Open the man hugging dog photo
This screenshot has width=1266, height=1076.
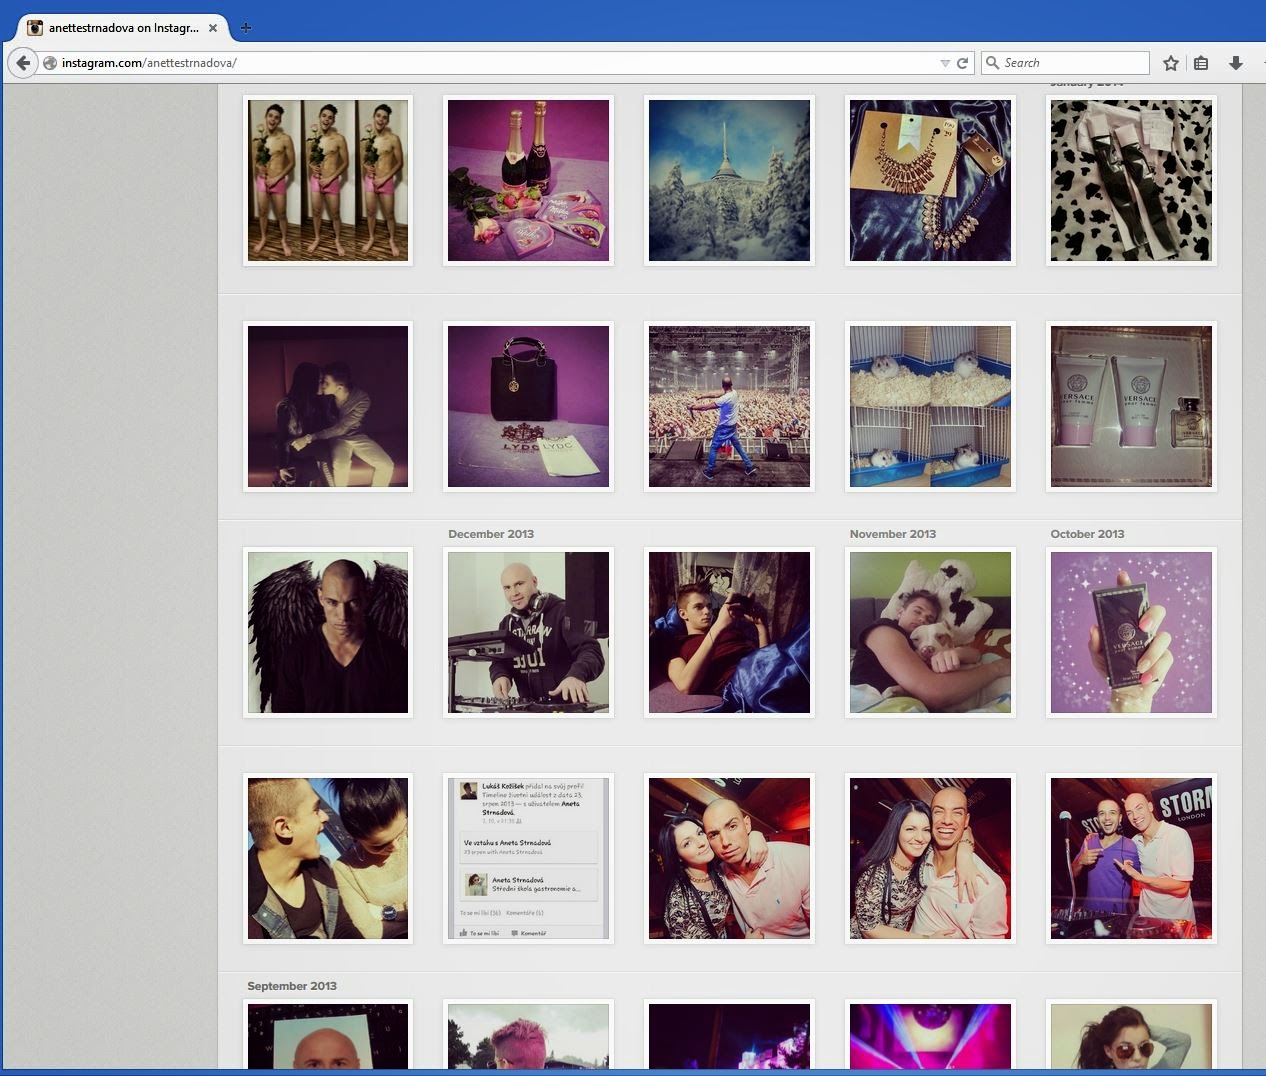[x=930, y=632]
